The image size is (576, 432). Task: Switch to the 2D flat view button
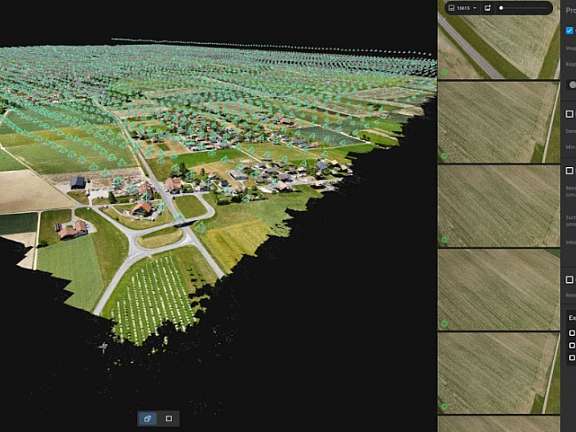(x=169, y=418)
